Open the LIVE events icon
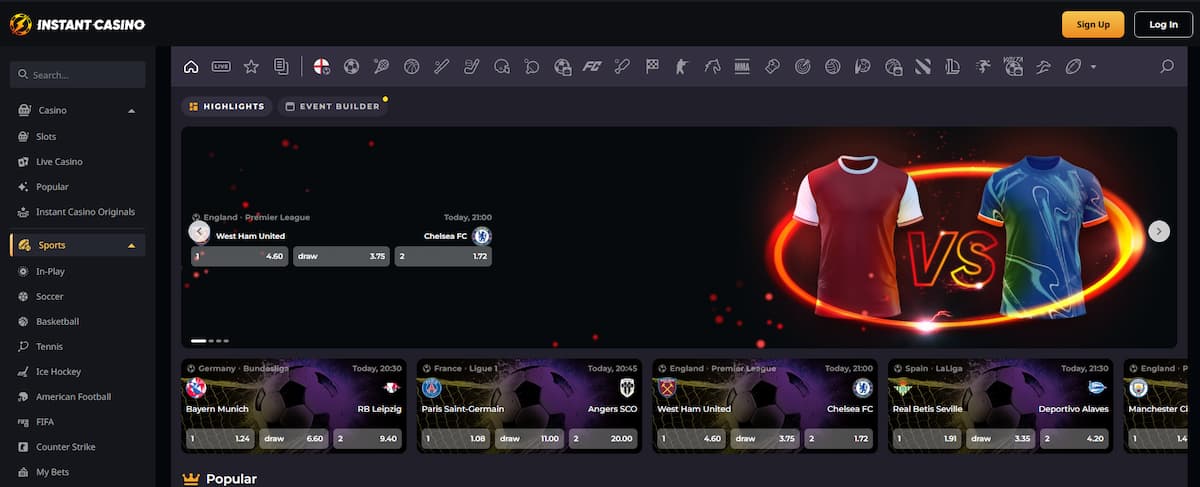 (x=221, y=67)
